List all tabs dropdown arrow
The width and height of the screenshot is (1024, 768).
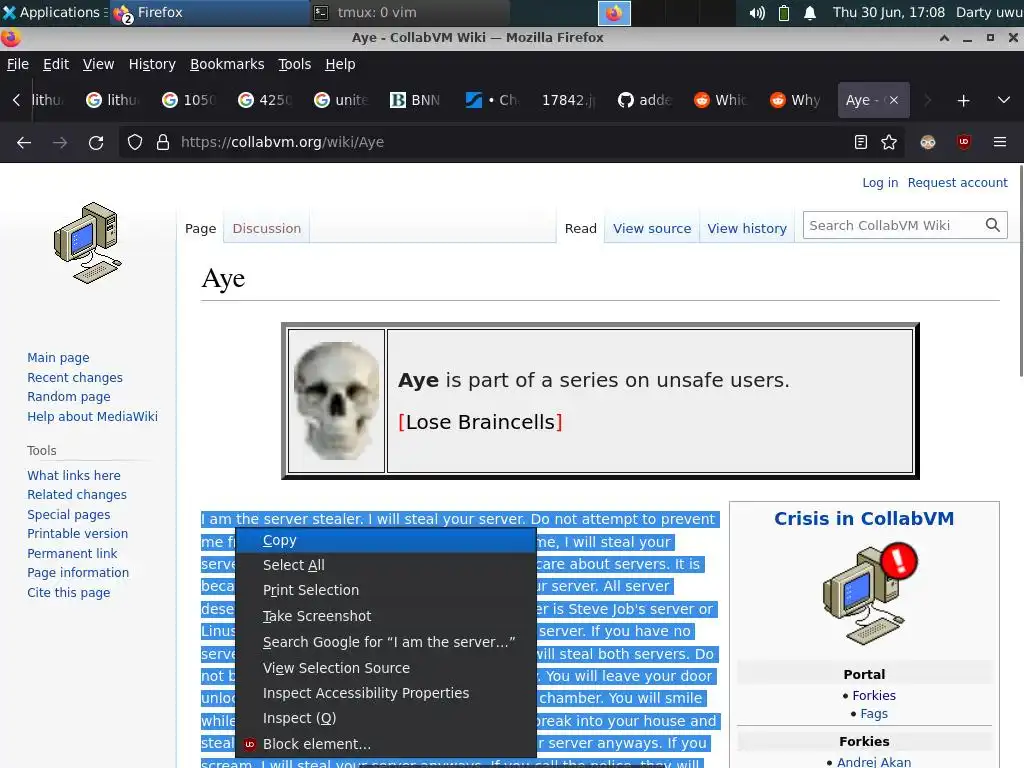click(x=1004, y=100)
